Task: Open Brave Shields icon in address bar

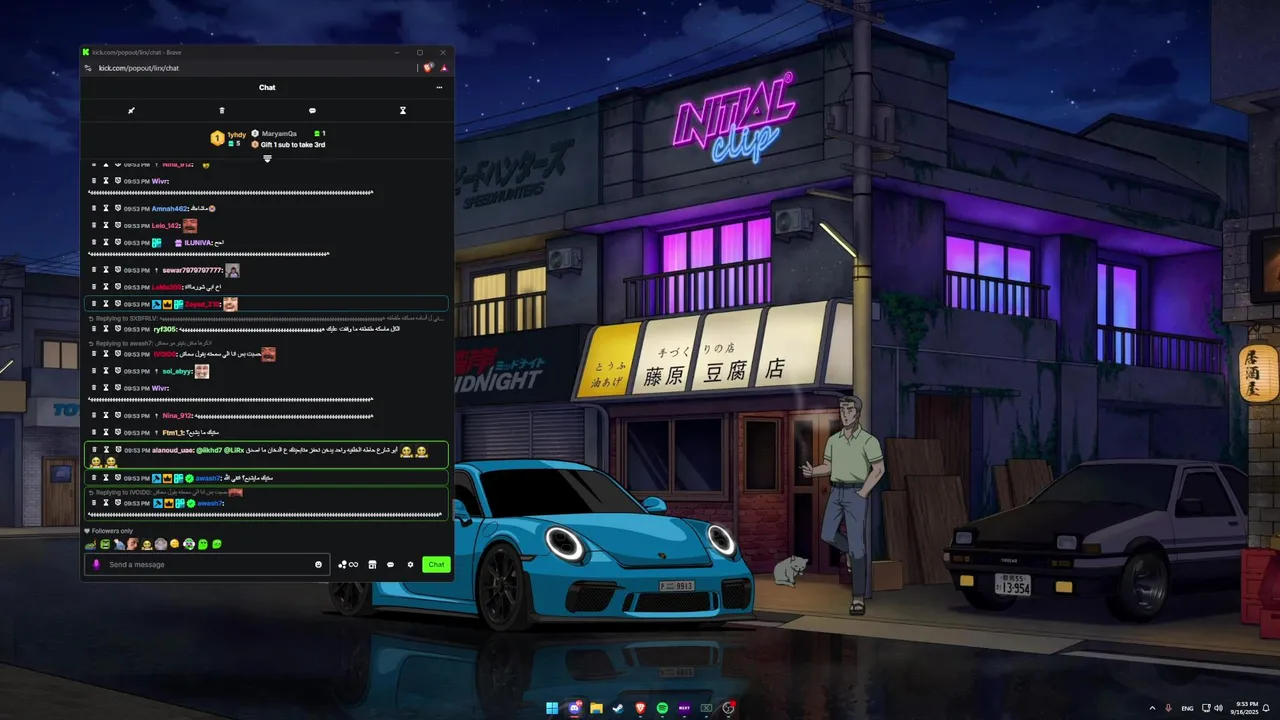Action: 428,68
